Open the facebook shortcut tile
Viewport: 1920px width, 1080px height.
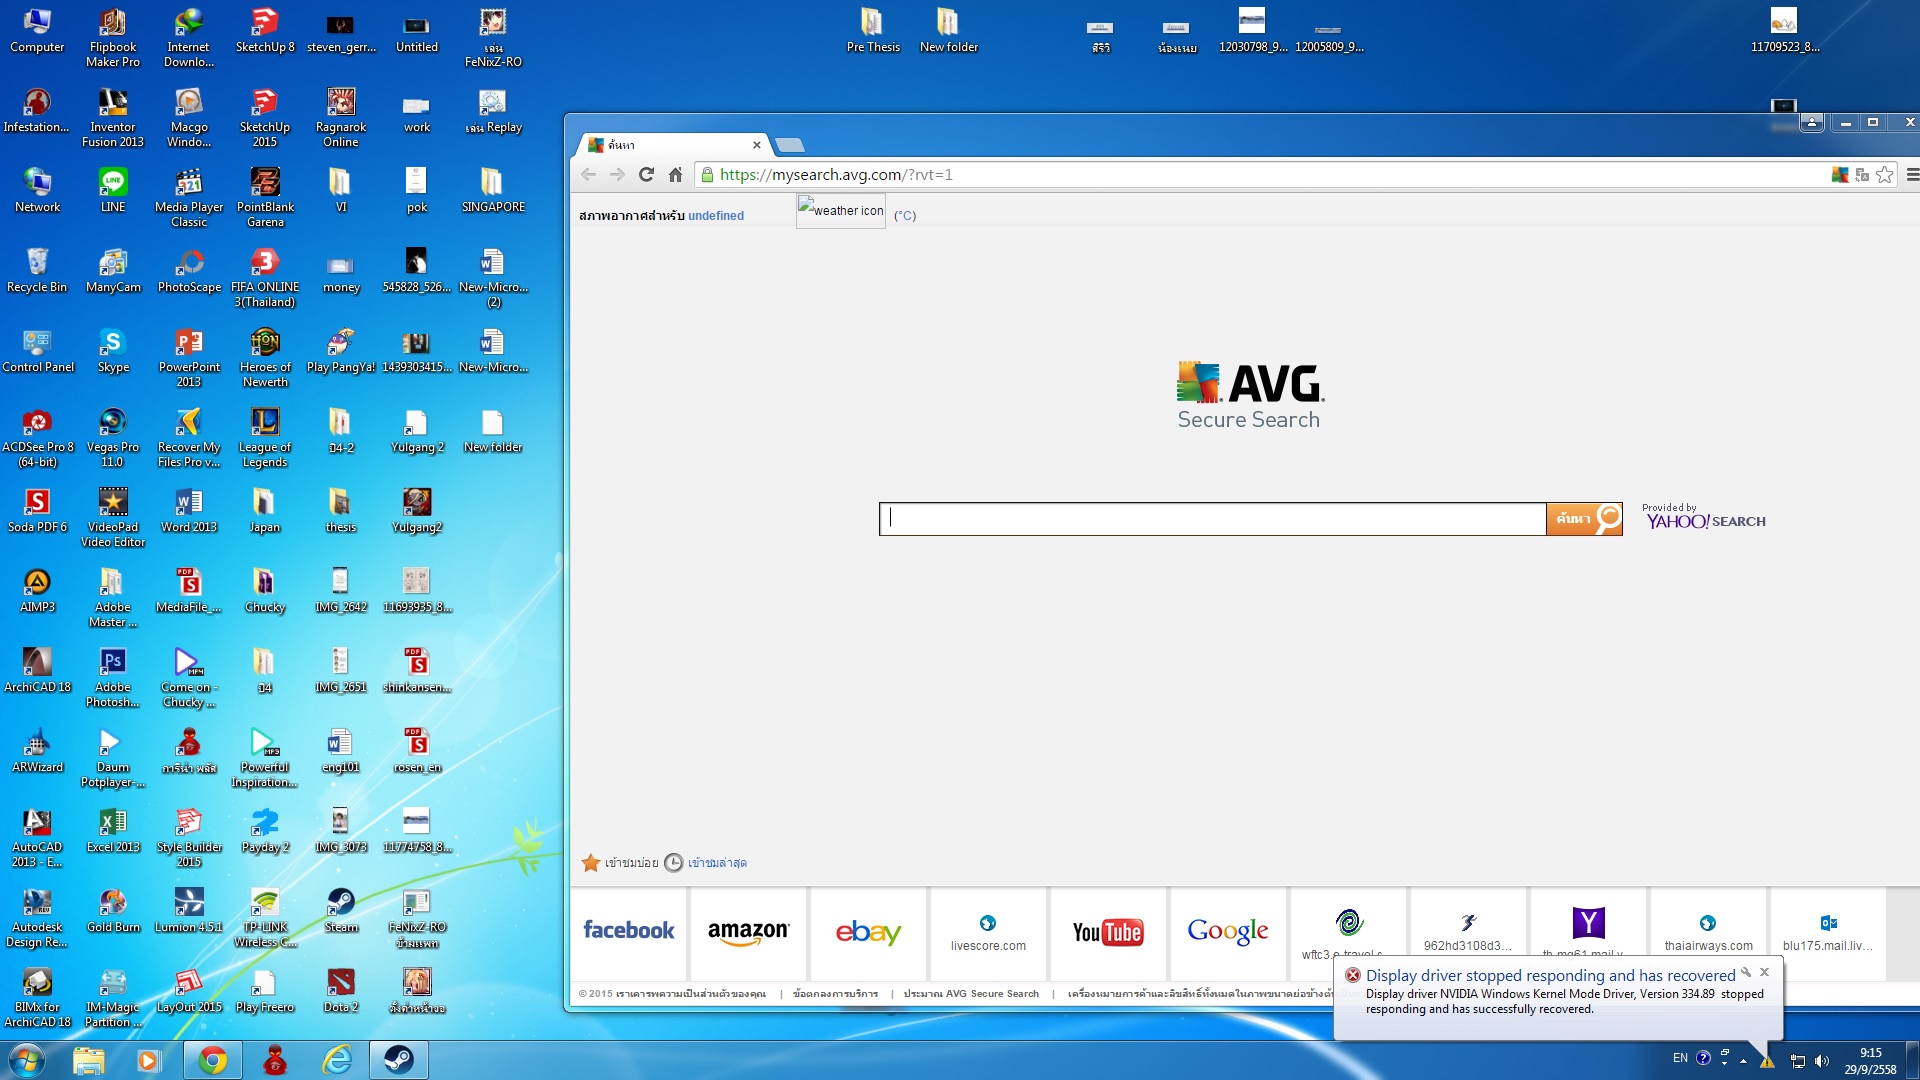(629, 932)
